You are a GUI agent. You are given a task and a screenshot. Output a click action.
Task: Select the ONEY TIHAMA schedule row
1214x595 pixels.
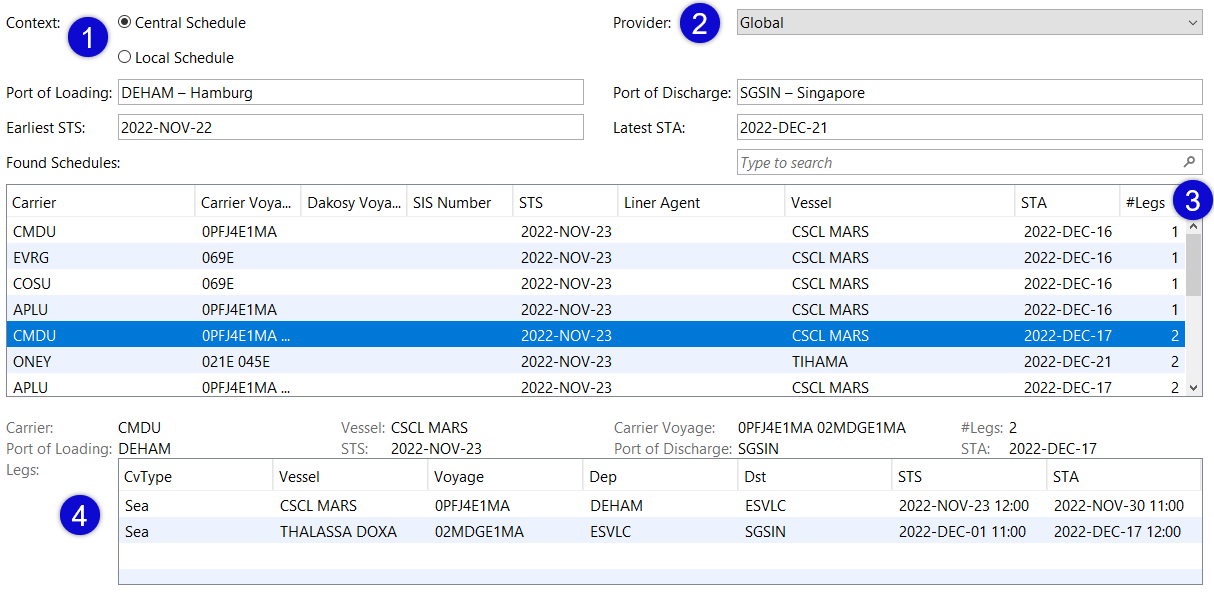click(x=400, y=361)
